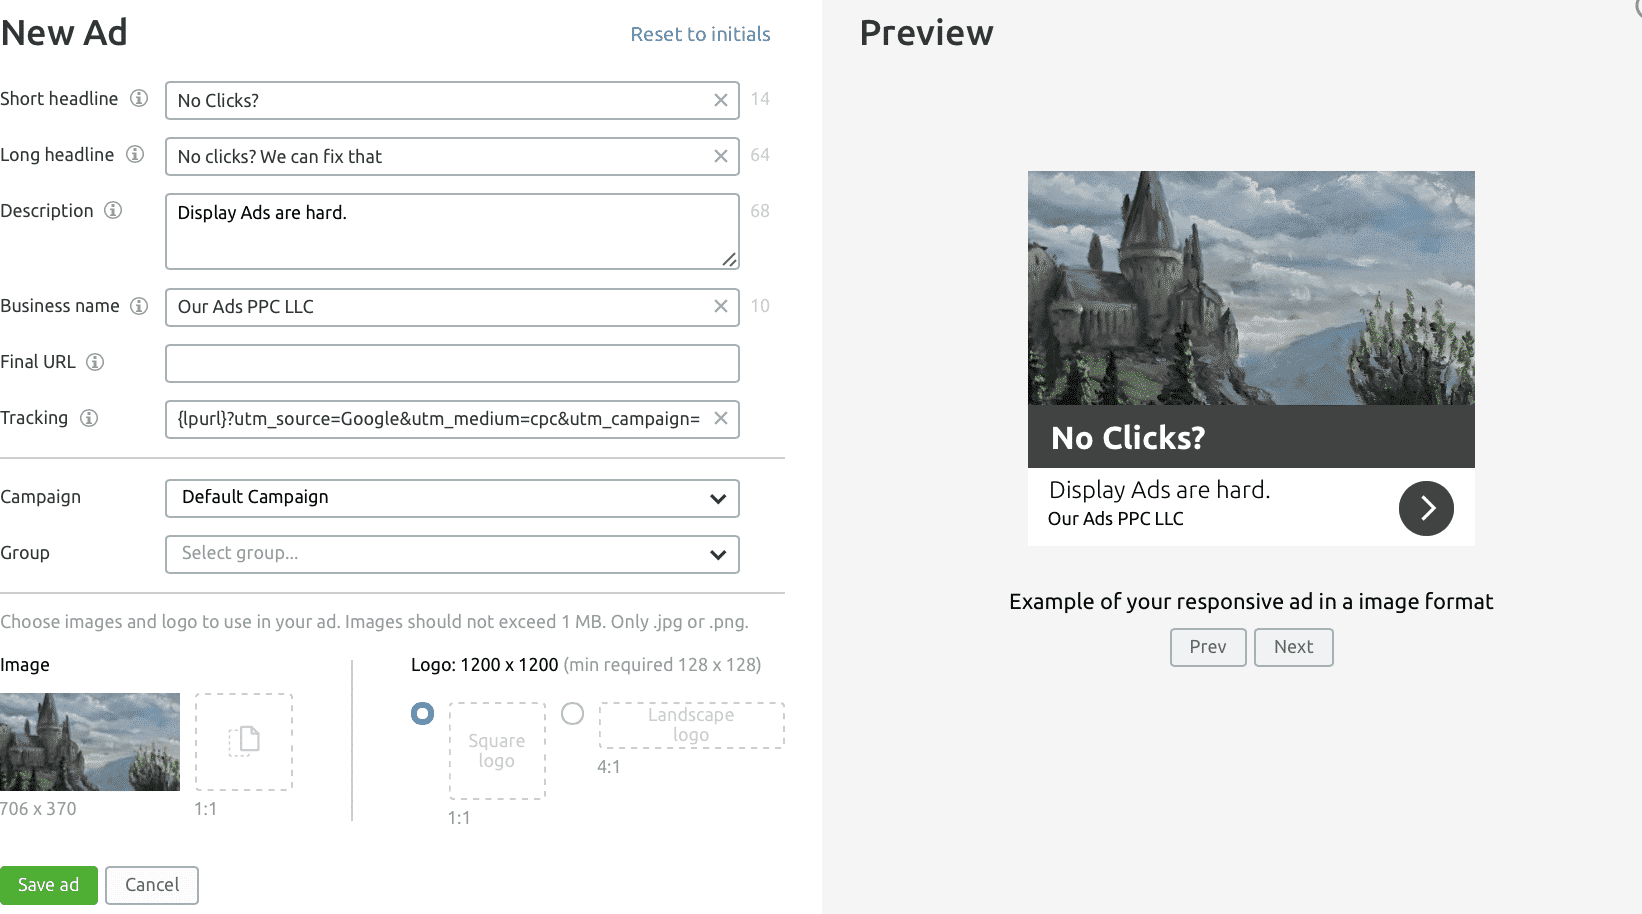Screen dimensions: 1642x914
Task: Clear the Short headline field
Action: coord(720,100)
